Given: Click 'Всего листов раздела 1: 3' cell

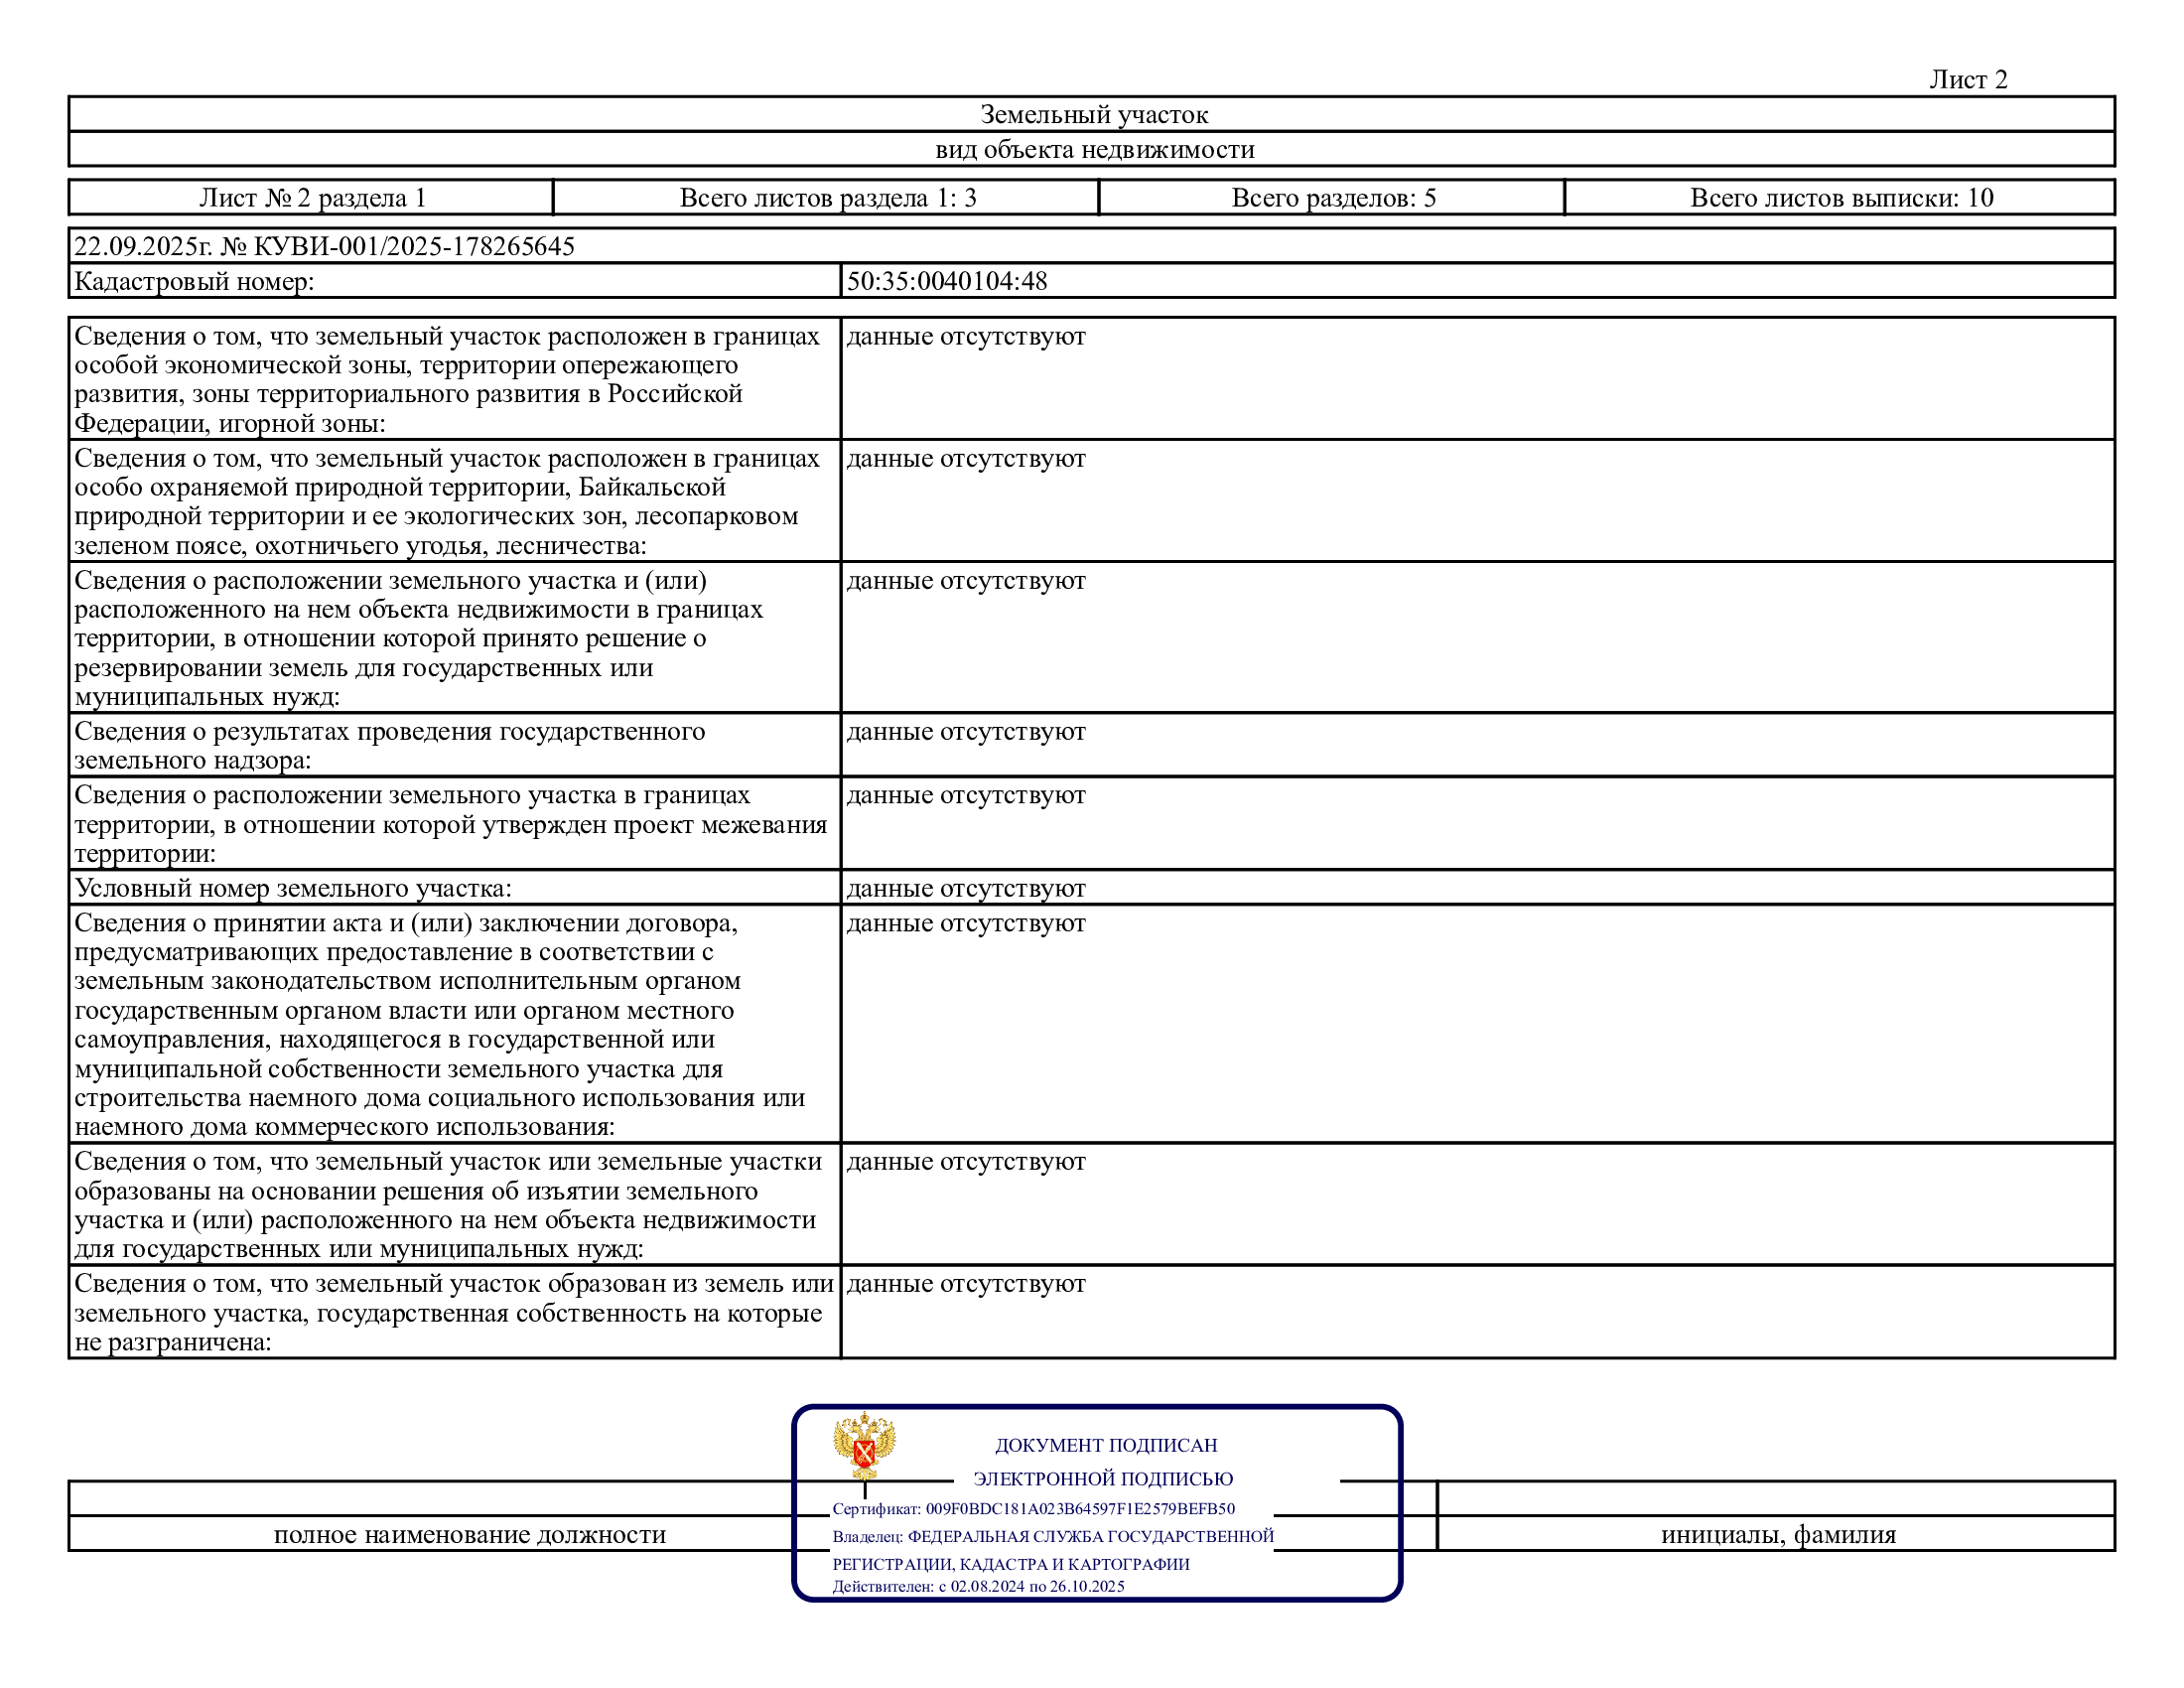Looking at the screenshot, I should coord(827,198).
